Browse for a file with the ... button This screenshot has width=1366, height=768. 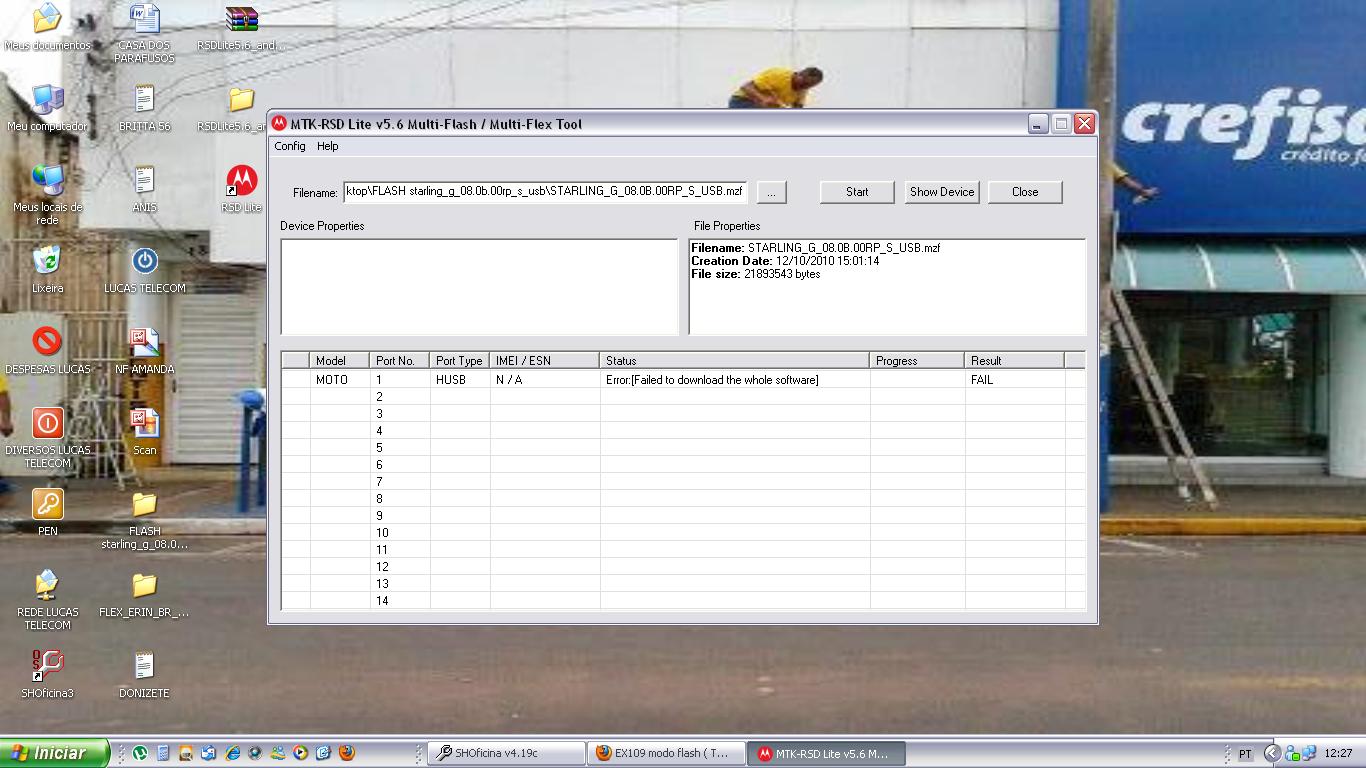click(772, 192)
